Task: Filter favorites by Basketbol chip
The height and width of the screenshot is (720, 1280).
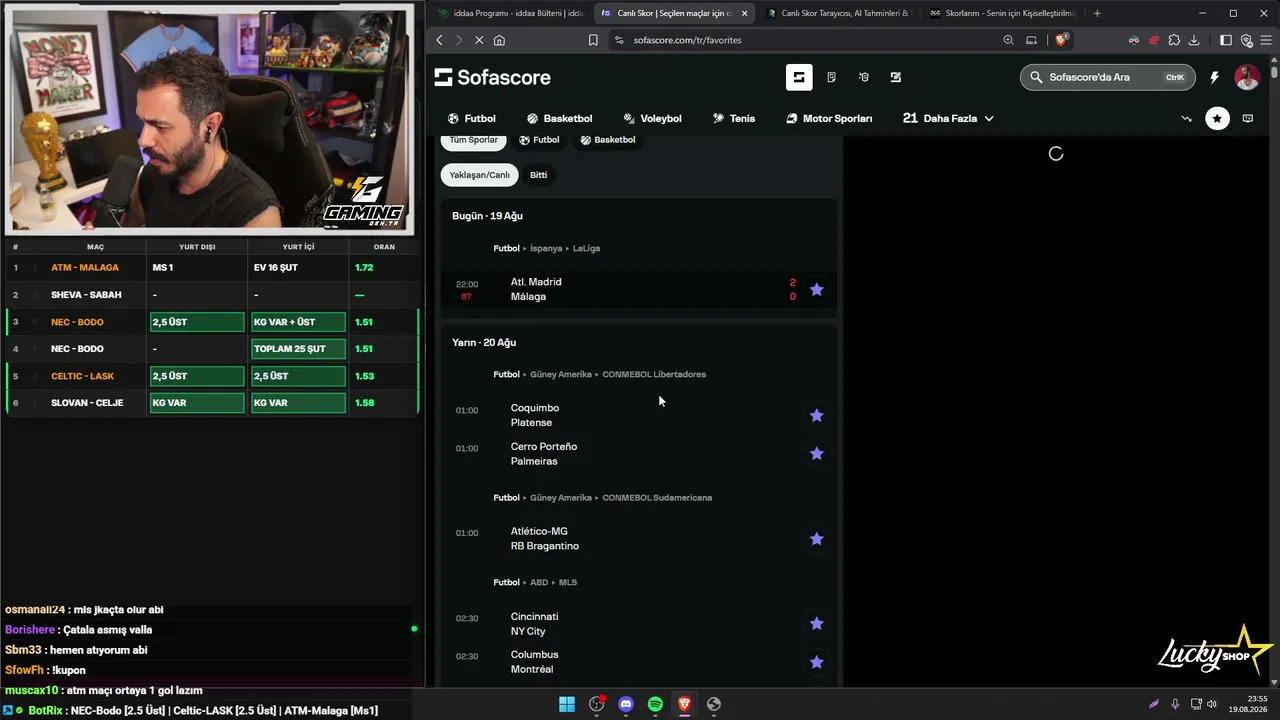Action: [x=608, y=140]
